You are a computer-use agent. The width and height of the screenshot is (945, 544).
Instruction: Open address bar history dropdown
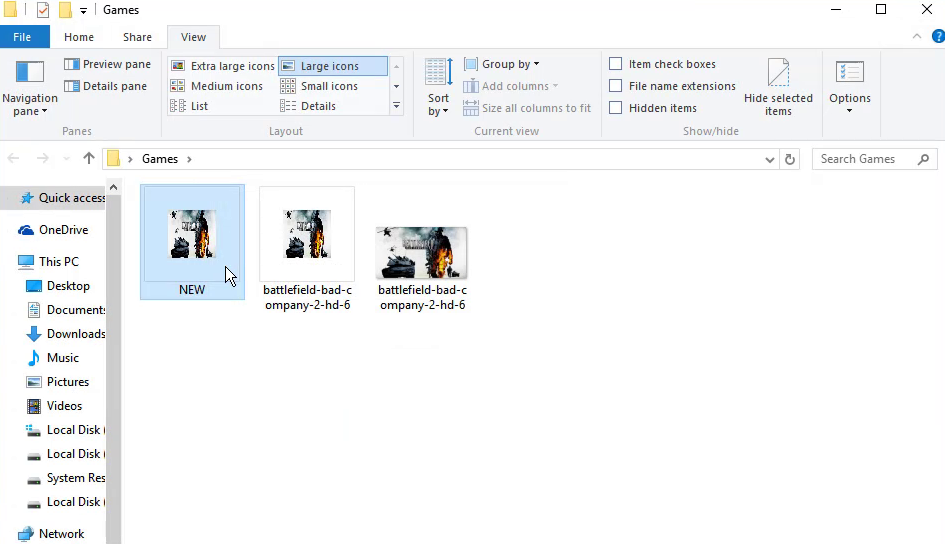pyautogui.click(x=769, y=159)
